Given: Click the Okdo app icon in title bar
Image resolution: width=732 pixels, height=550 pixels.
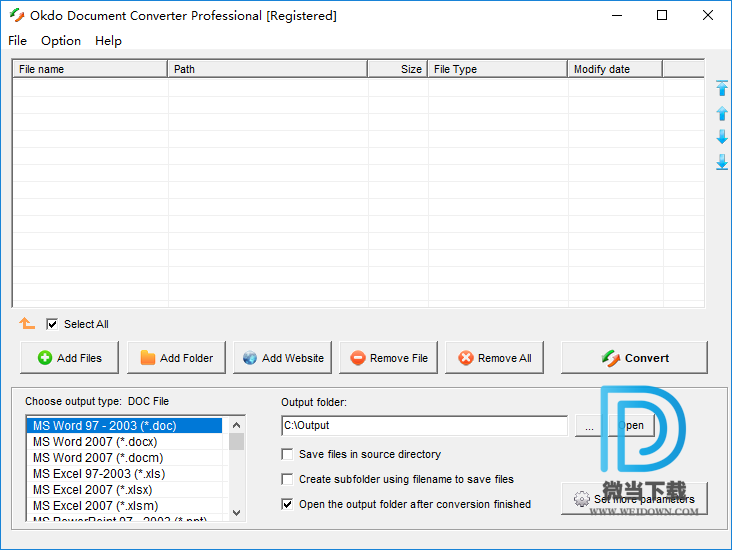Looking at the screenshot, I should 17,15.
